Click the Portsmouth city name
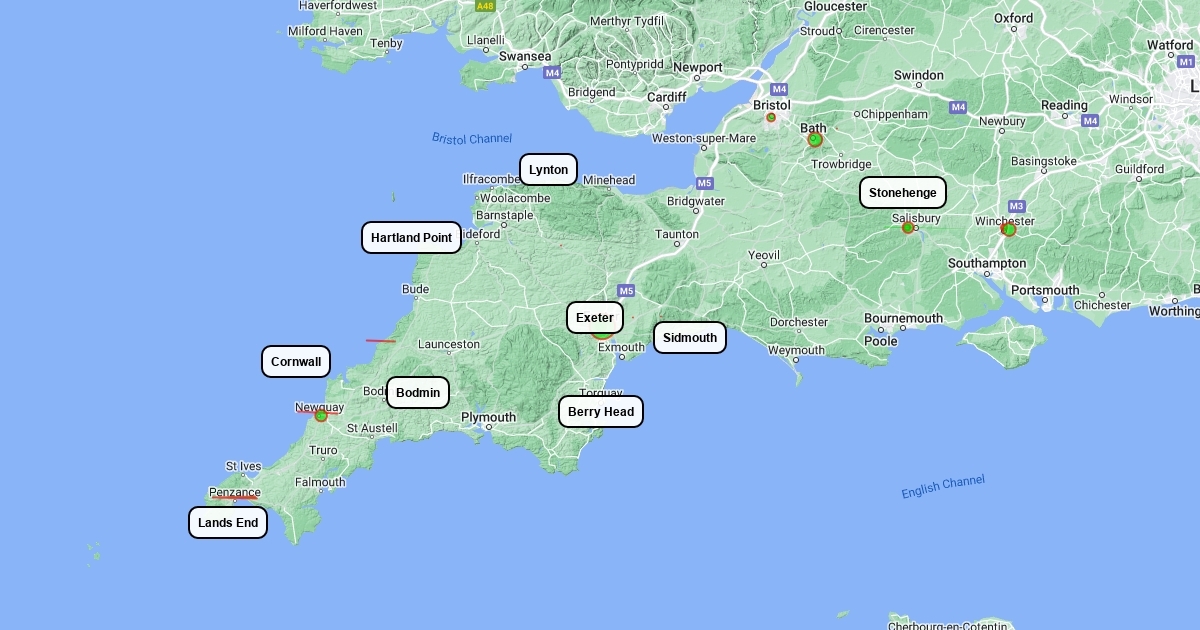This screenshot has width=1200, height=630. pyautogui.click(x=1045, y=290)
